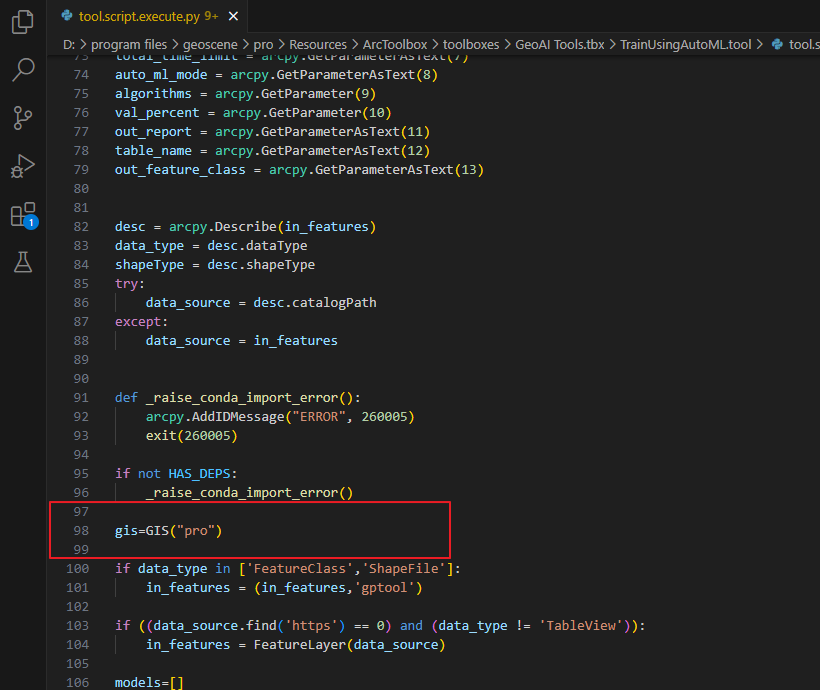The image size is (820, 690).
Task: Click 'HAS_DEPS' on line 95
Action: (x=199, y=473)
